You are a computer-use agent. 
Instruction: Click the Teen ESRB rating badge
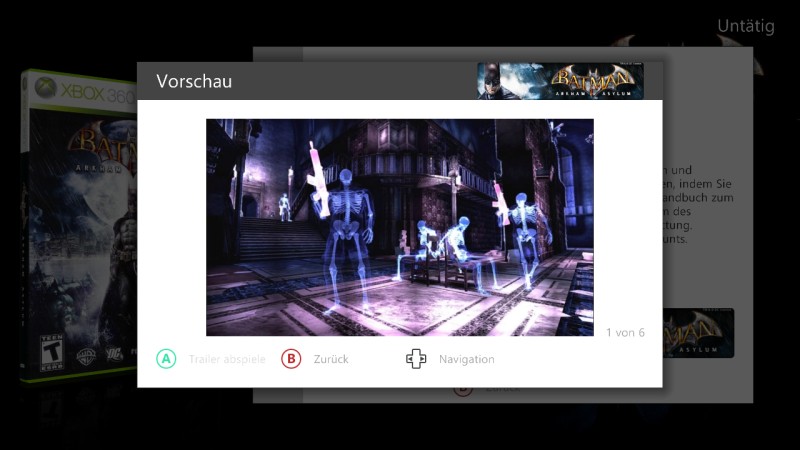tap(52, 353)
